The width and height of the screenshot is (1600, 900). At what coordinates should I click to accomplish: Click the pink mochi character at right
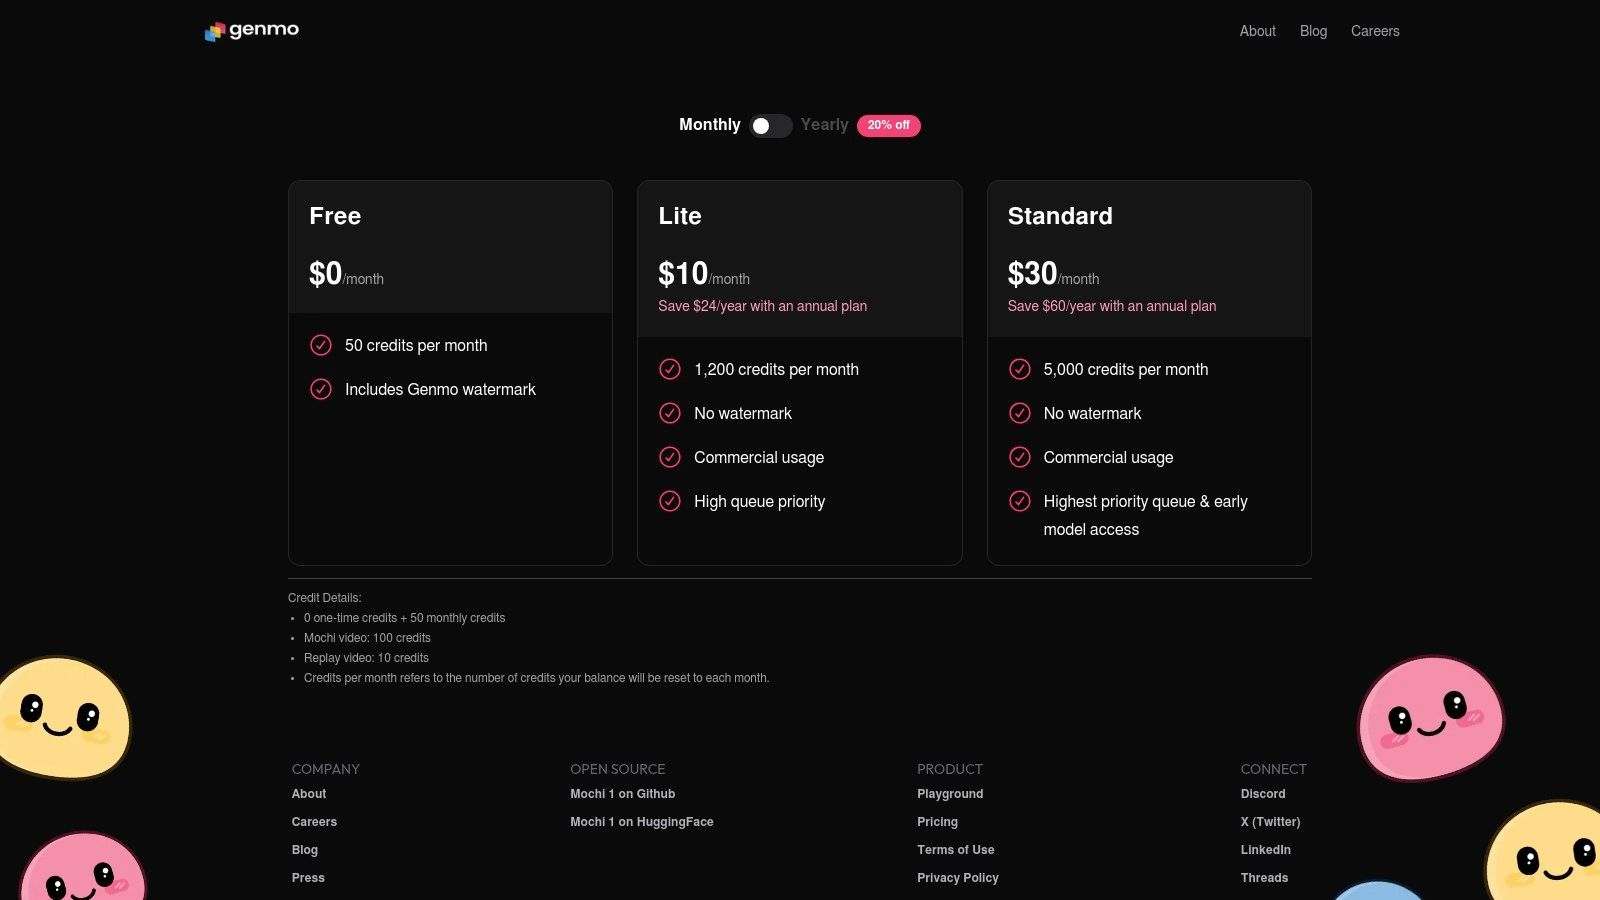coord(1430,718)
